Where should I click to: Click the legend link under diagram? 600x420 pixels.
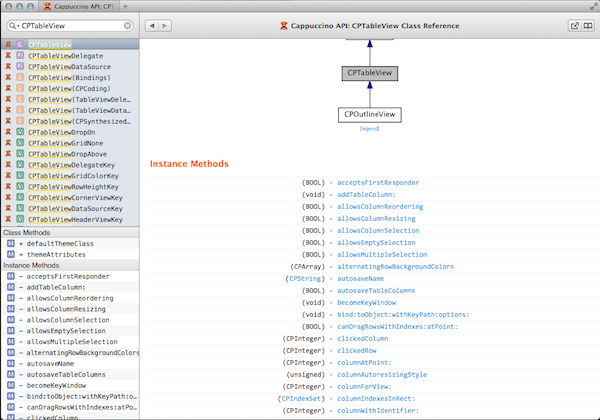pos(369,129)
